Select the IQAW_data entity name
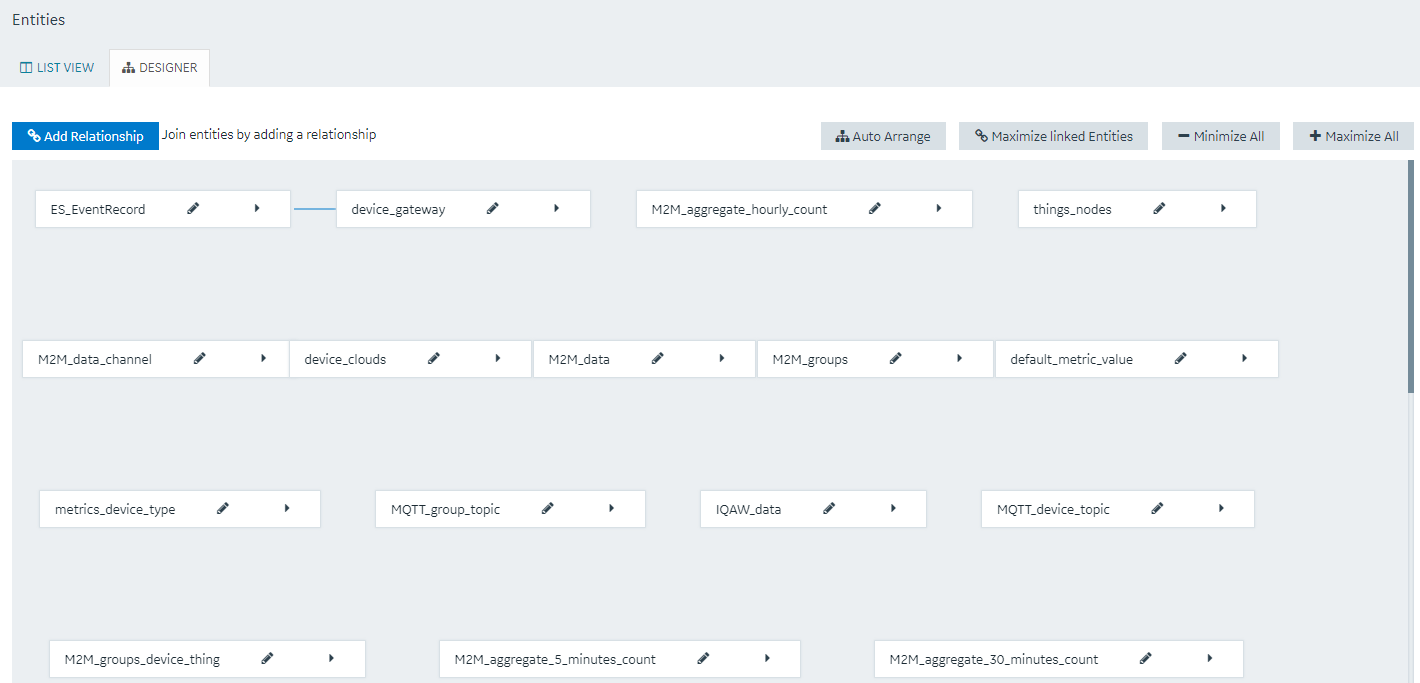The height and width of the screenshot is (683, 1420). click(x=748, y=510)
